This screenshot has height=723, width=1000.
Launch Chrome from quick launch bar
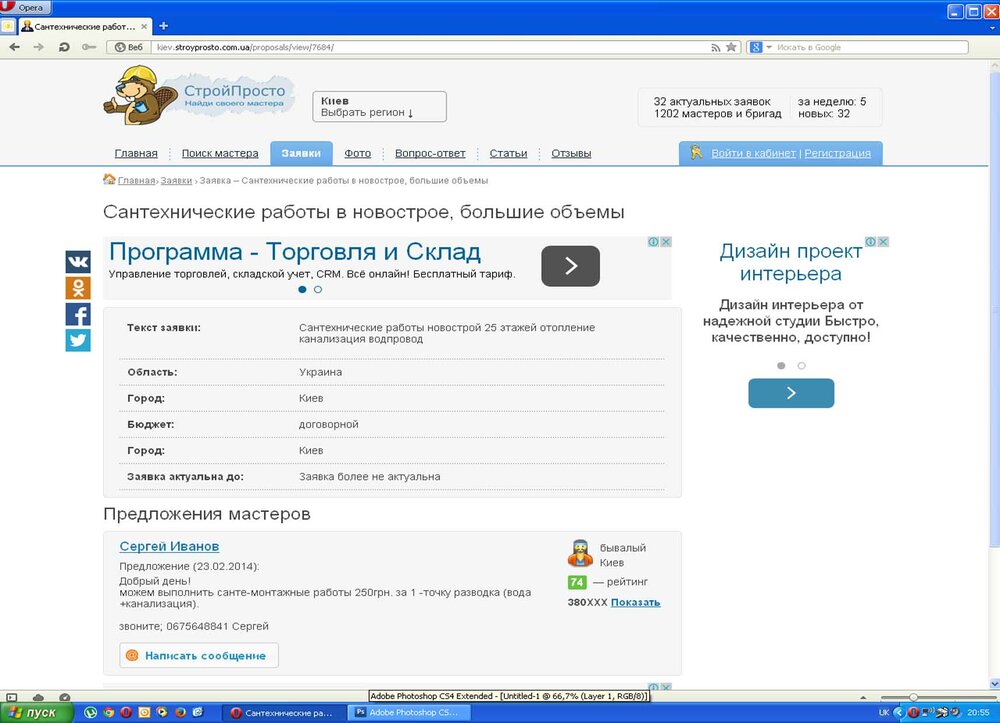(x=108, y=712)
